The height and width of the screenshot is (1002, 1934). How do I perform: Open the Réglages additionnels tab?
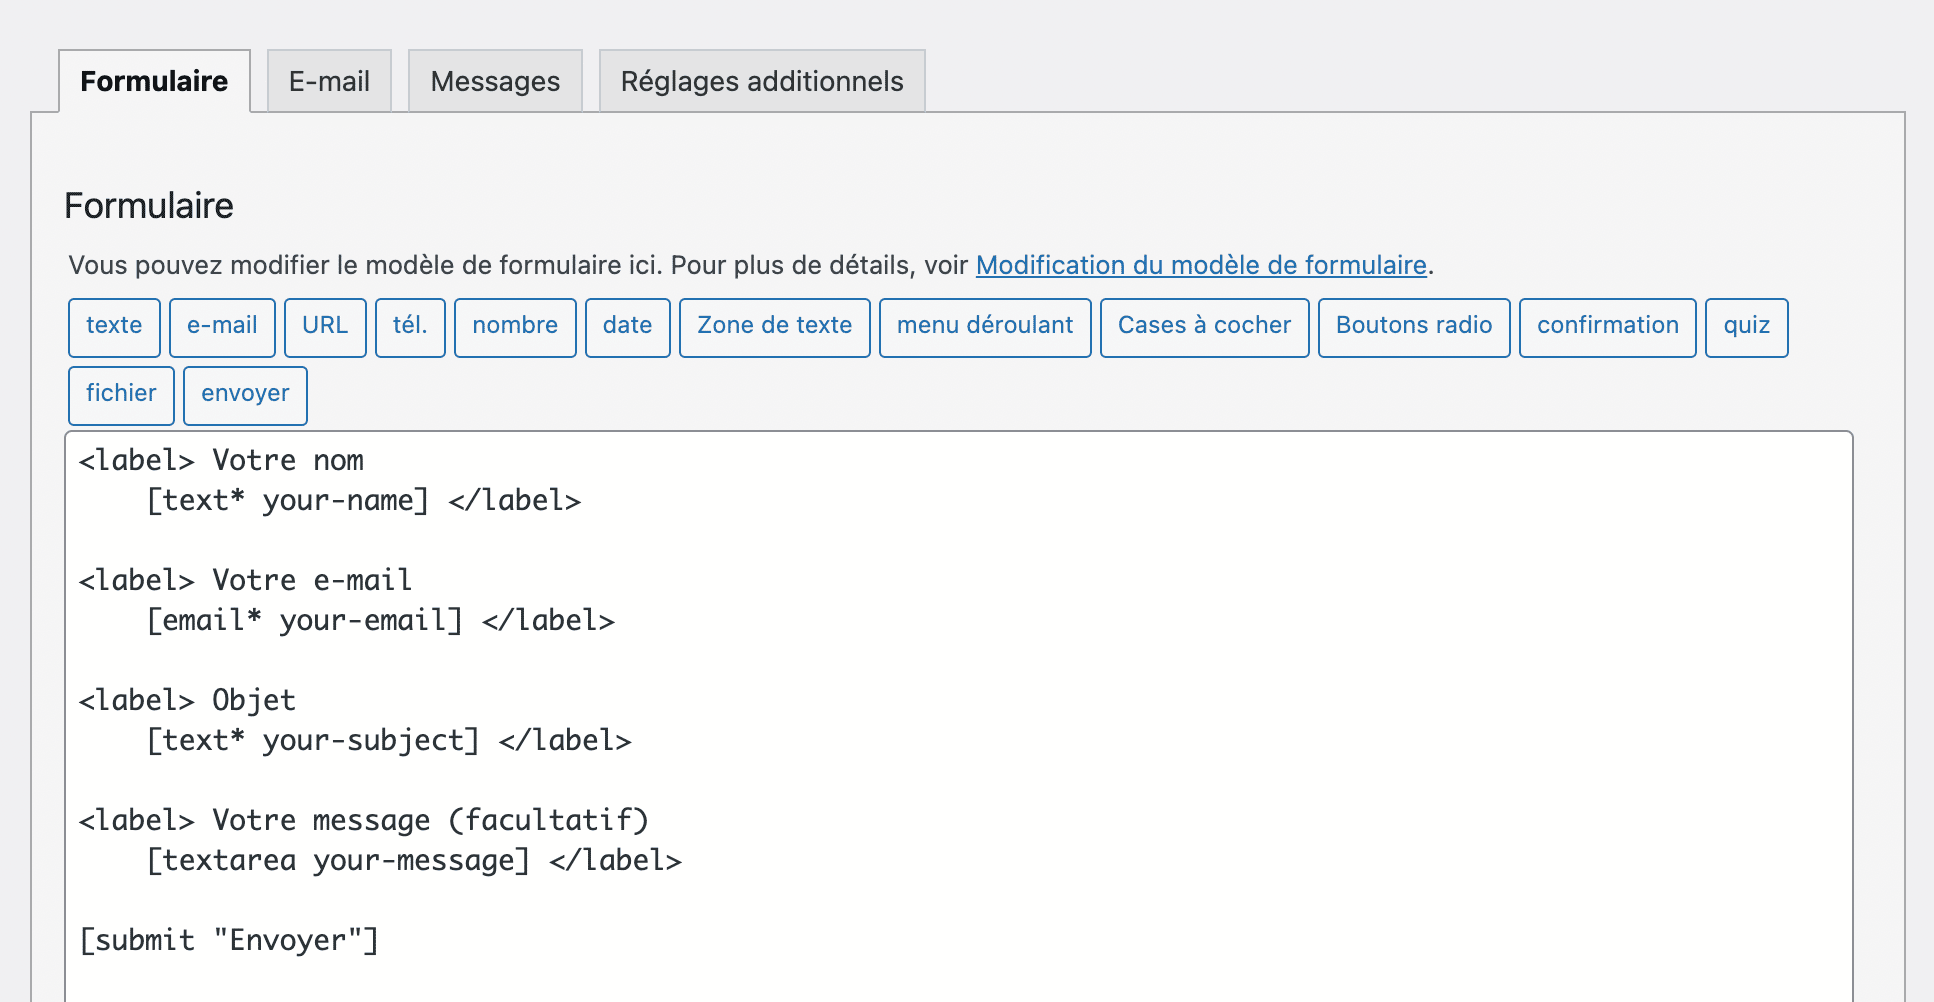(x=762, y=81)
